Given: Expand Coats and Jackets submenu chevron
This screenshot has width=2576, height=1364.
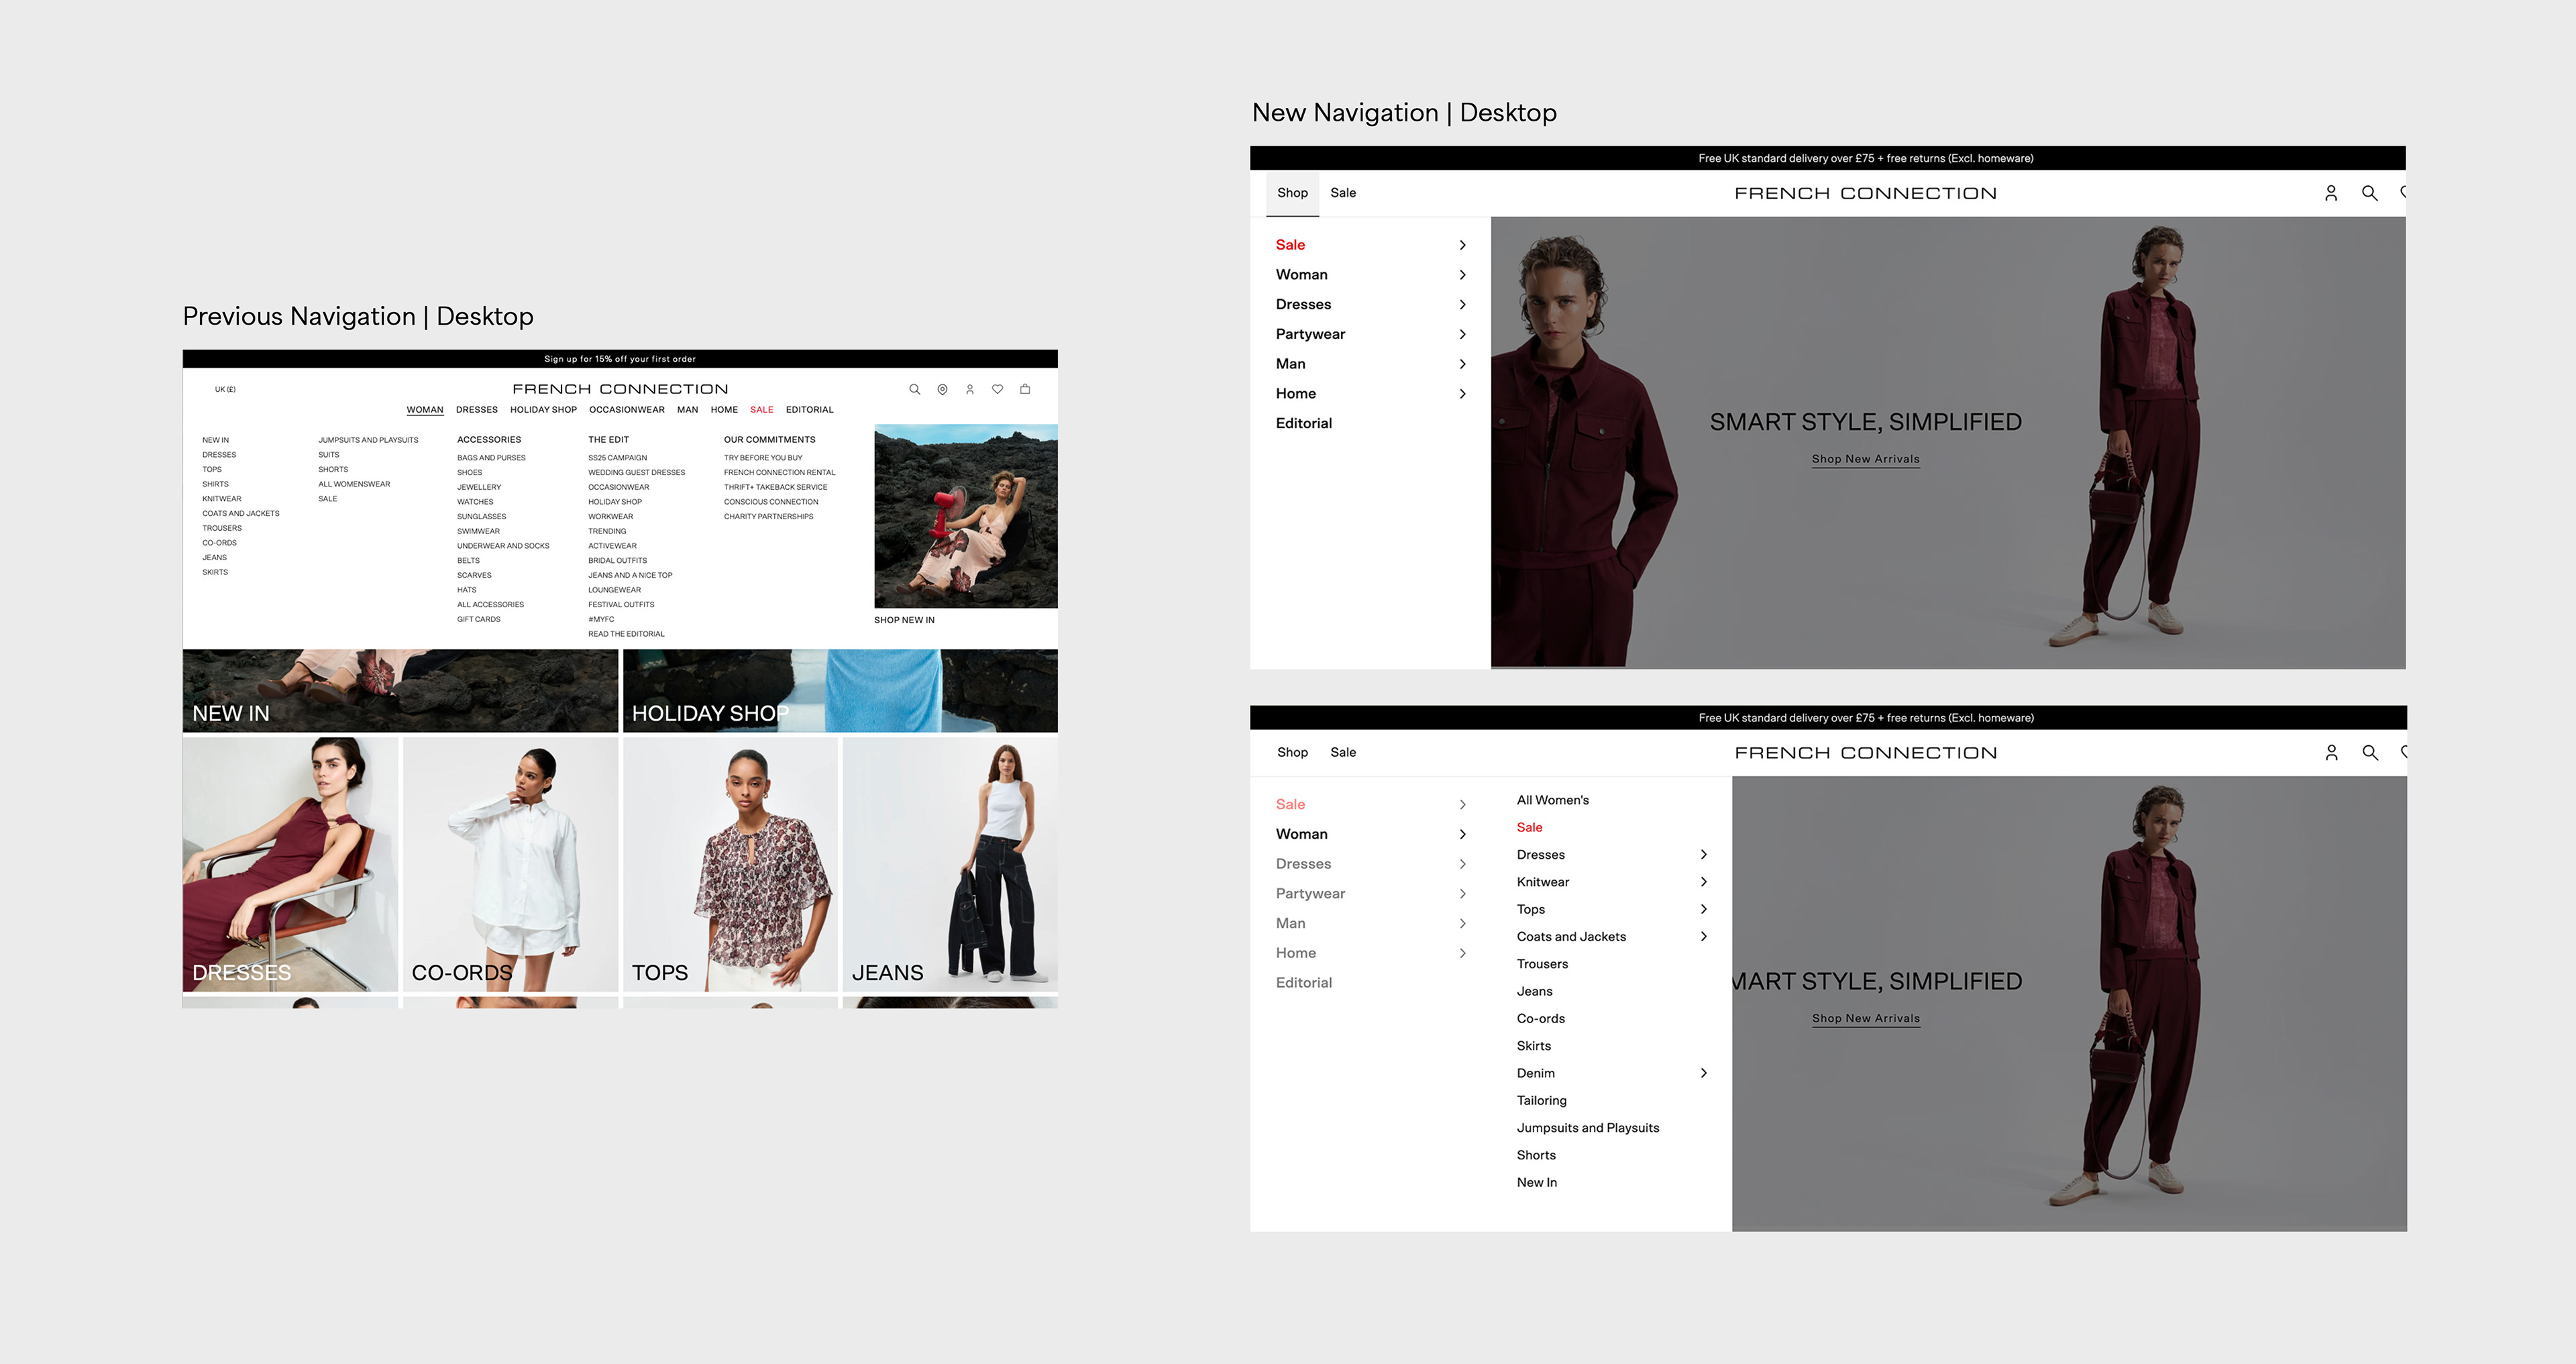Looking at the screenshot, I should 1704,936.
